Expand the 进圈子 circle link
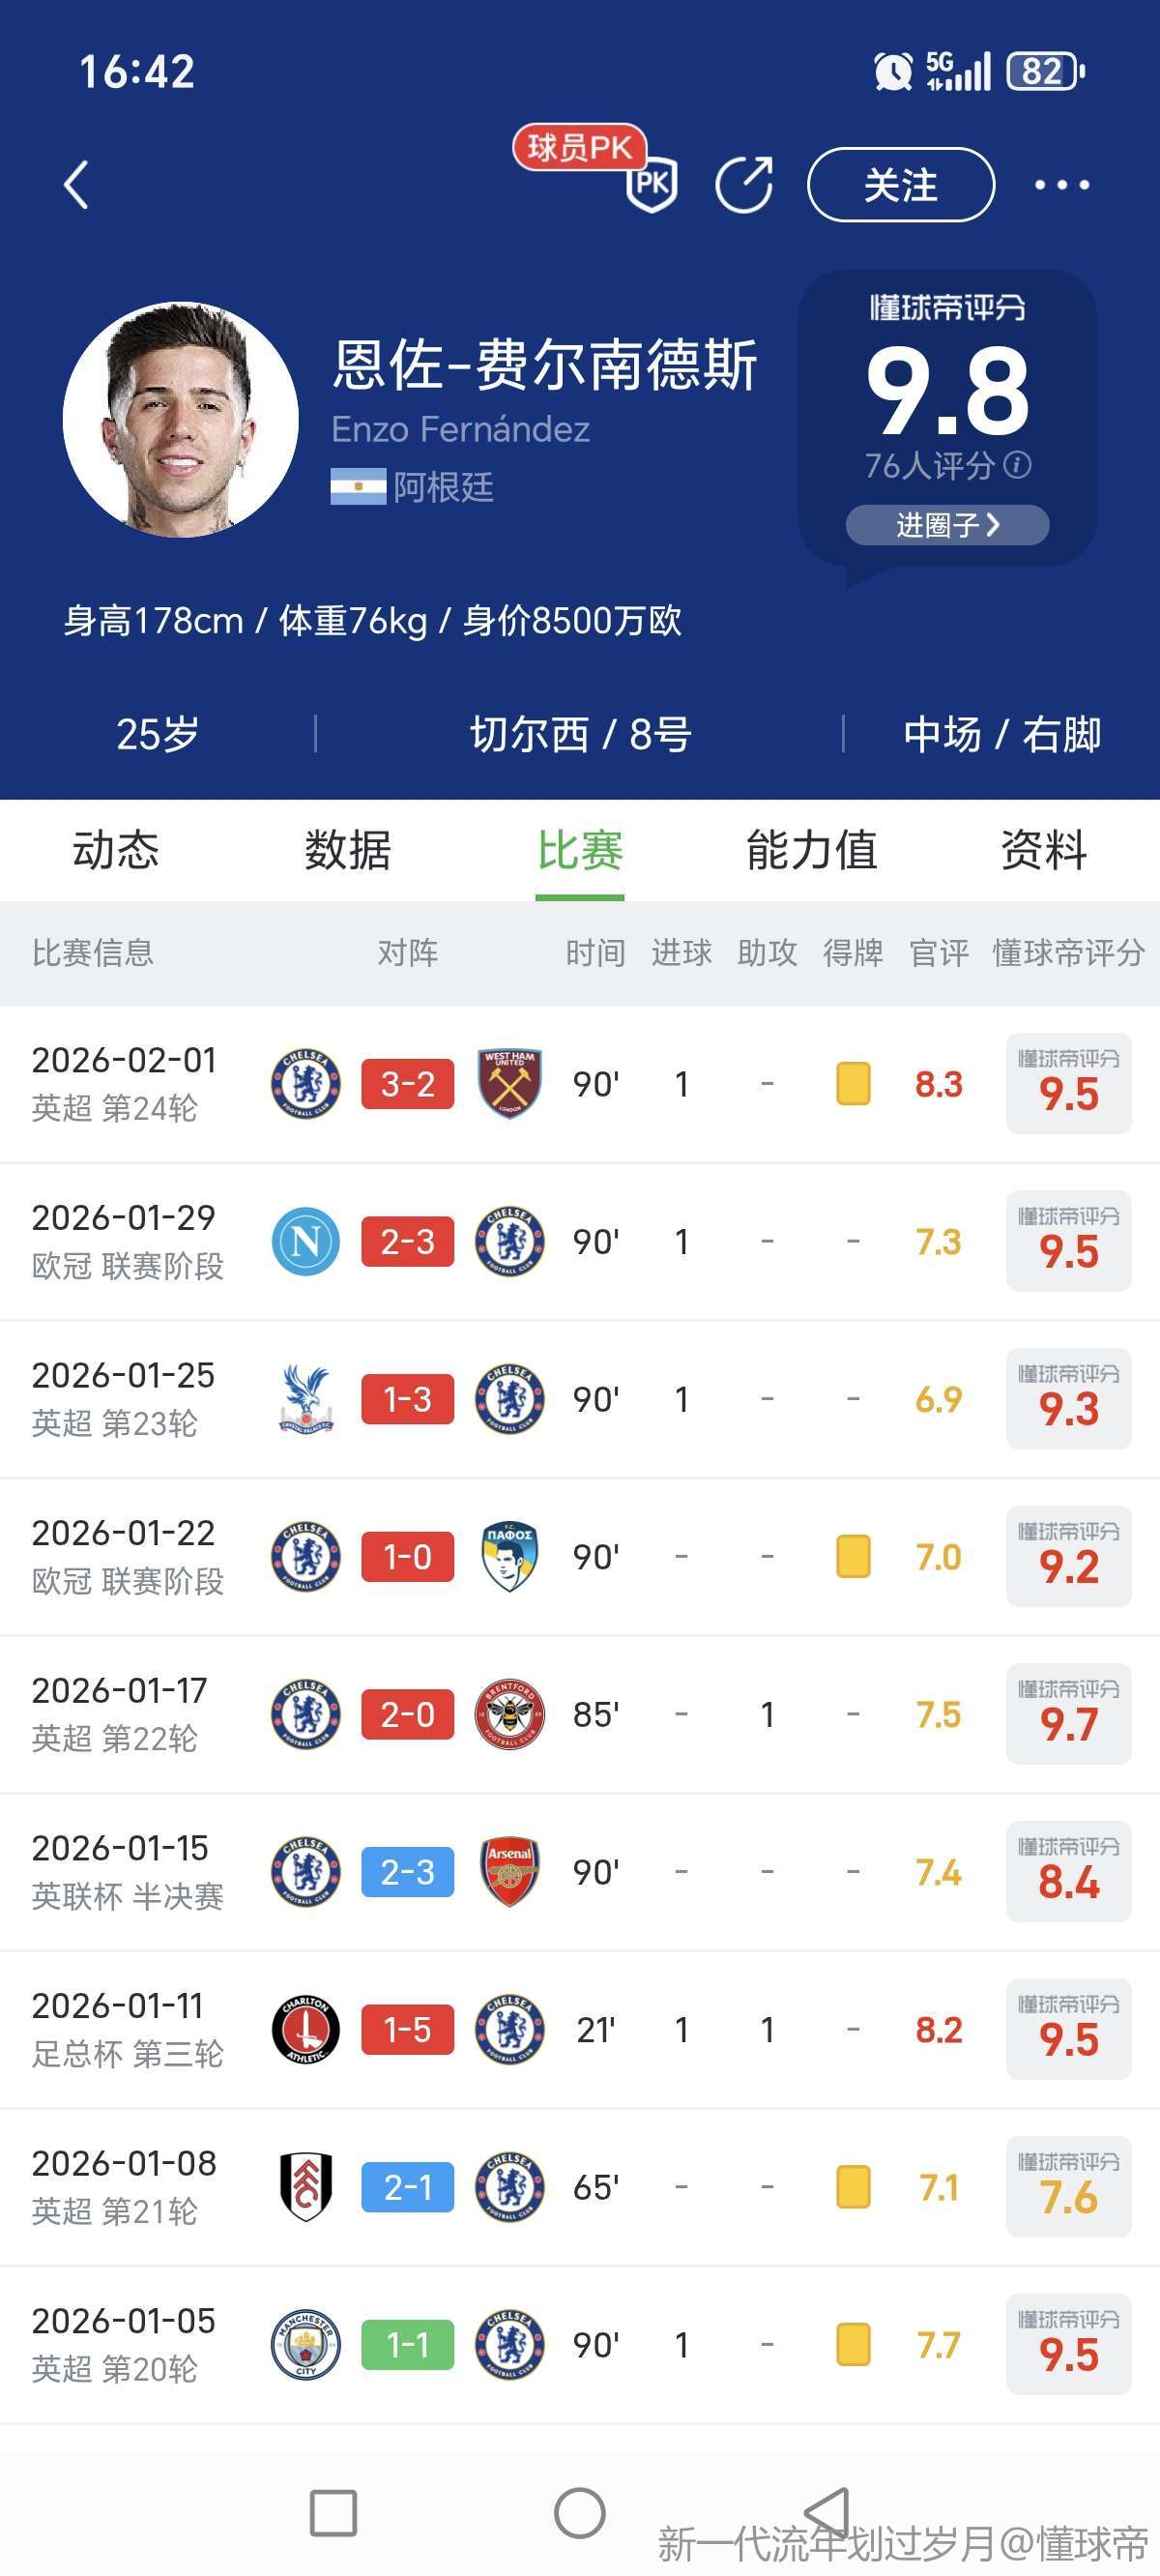 [x=947, y=525]
